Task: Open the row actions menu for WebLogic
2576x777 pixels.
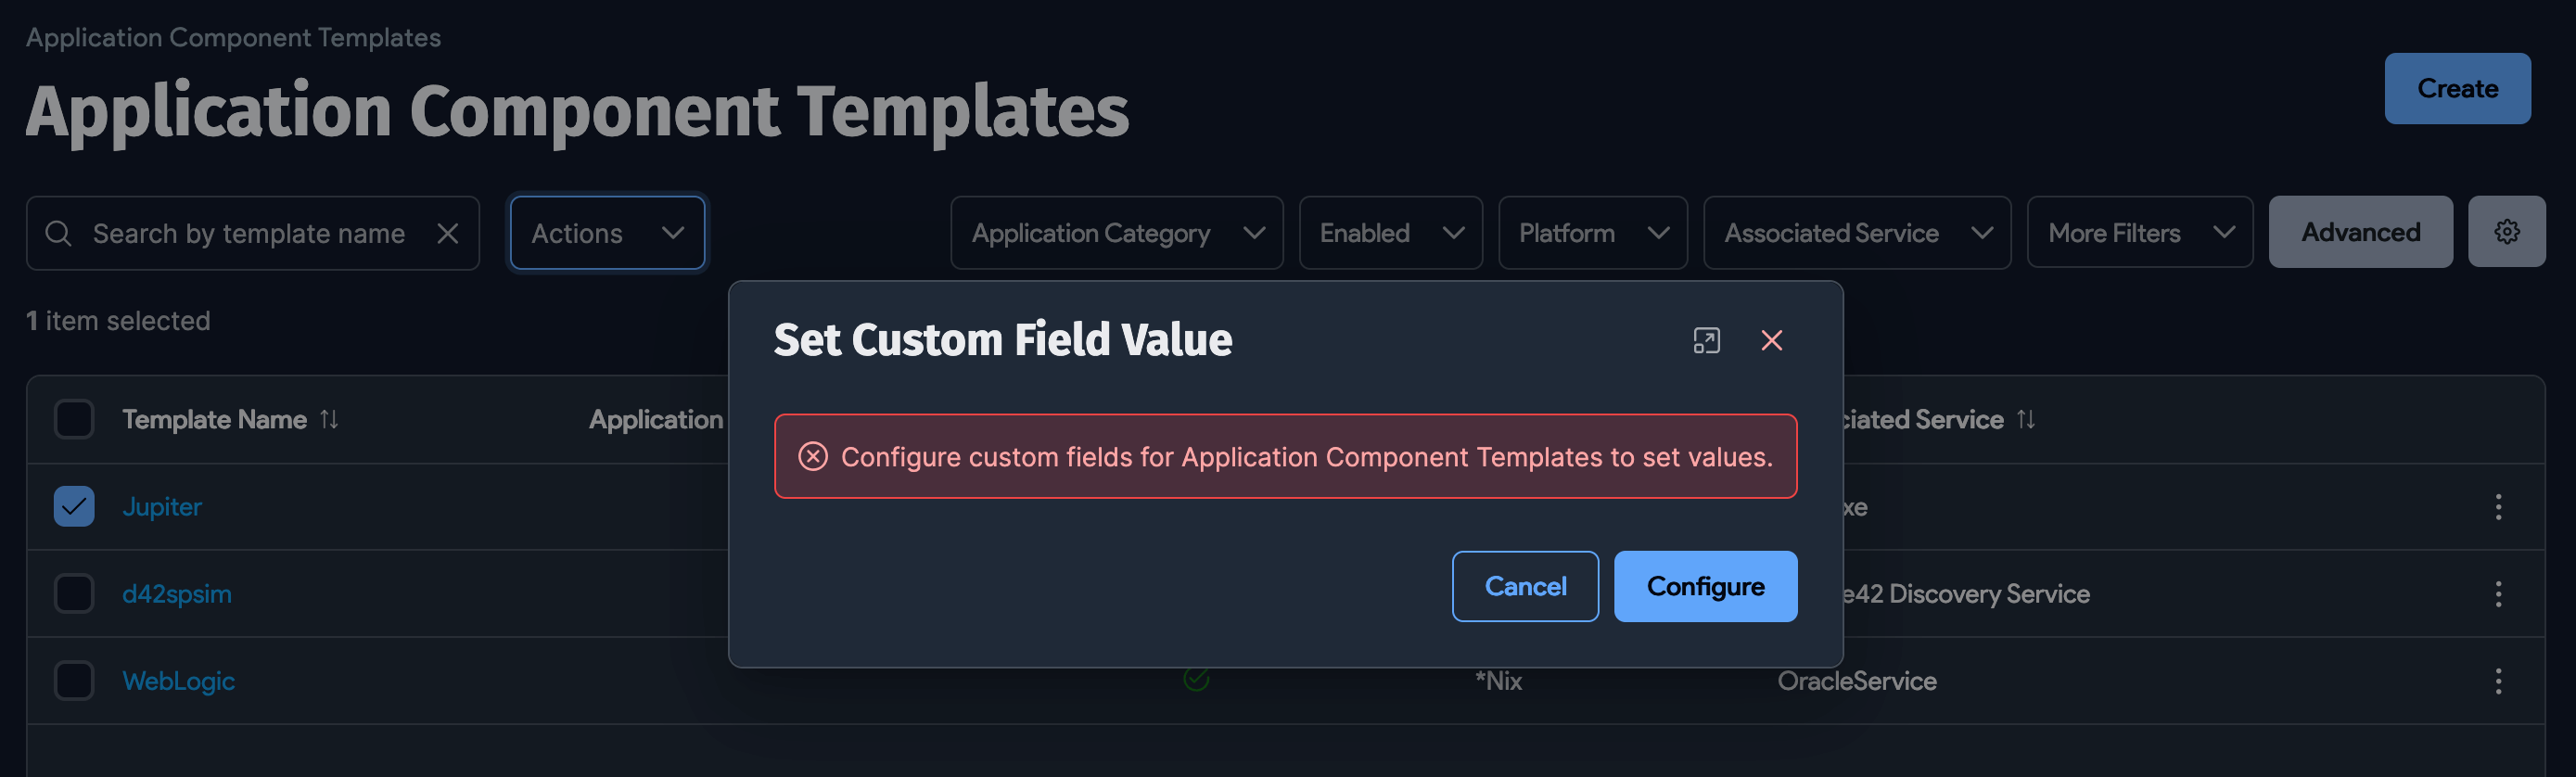Action: [2497, 680]
